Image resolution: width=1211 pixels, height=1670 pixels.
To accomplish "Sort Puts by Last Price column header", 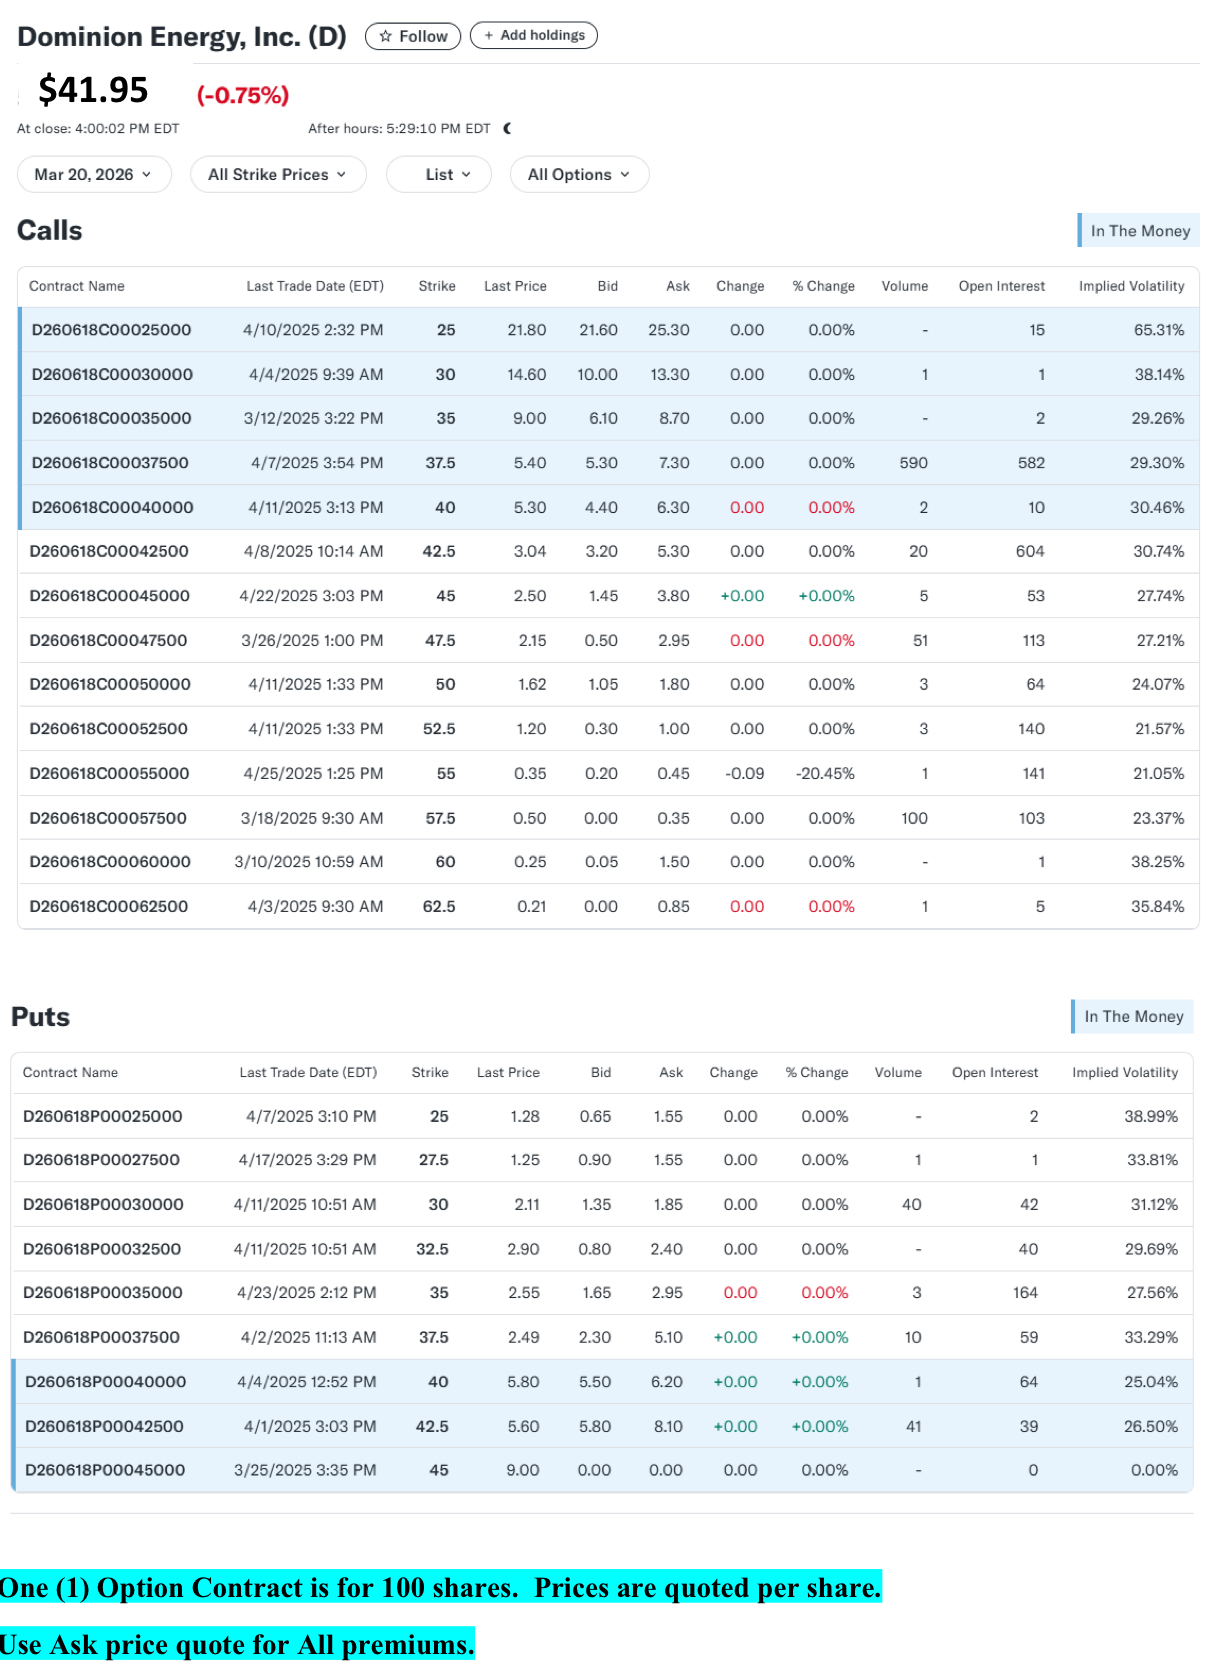I will tap(508, 1072).
